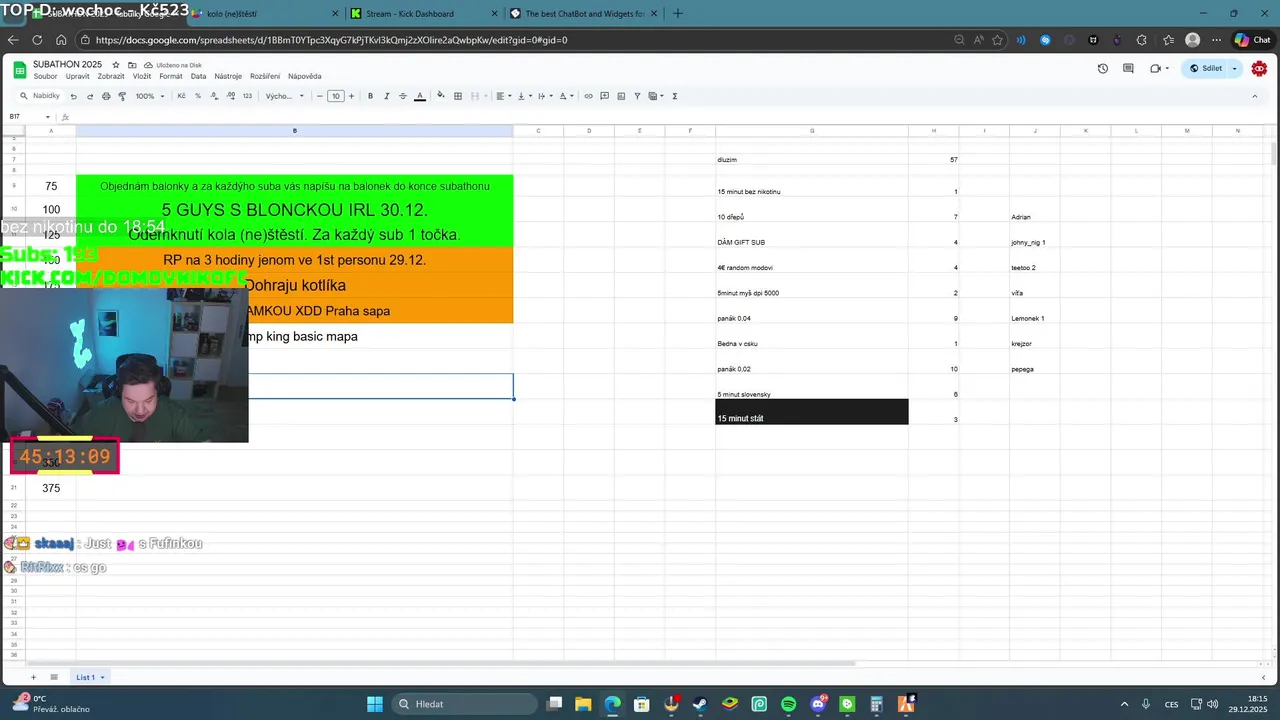Open the fill color picker
The image size is (1280, 720).
pos(441,96)
